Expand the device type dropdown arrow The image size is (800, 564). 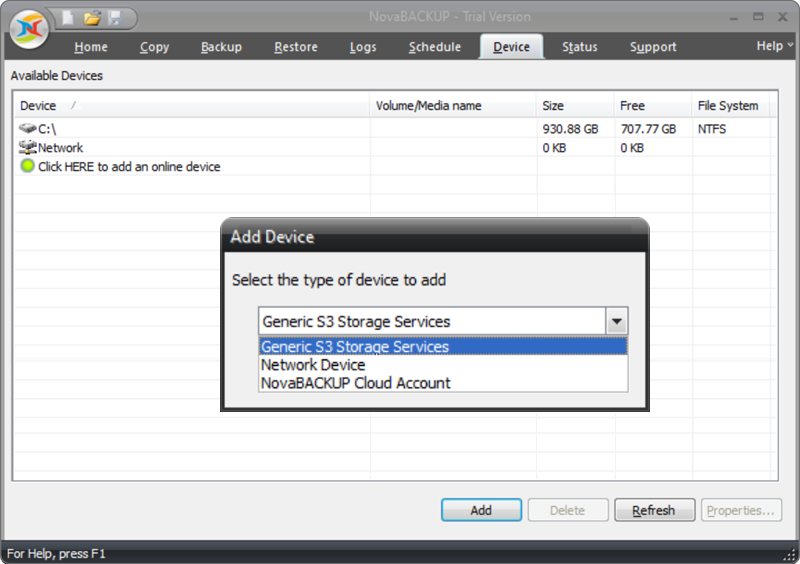616,322
